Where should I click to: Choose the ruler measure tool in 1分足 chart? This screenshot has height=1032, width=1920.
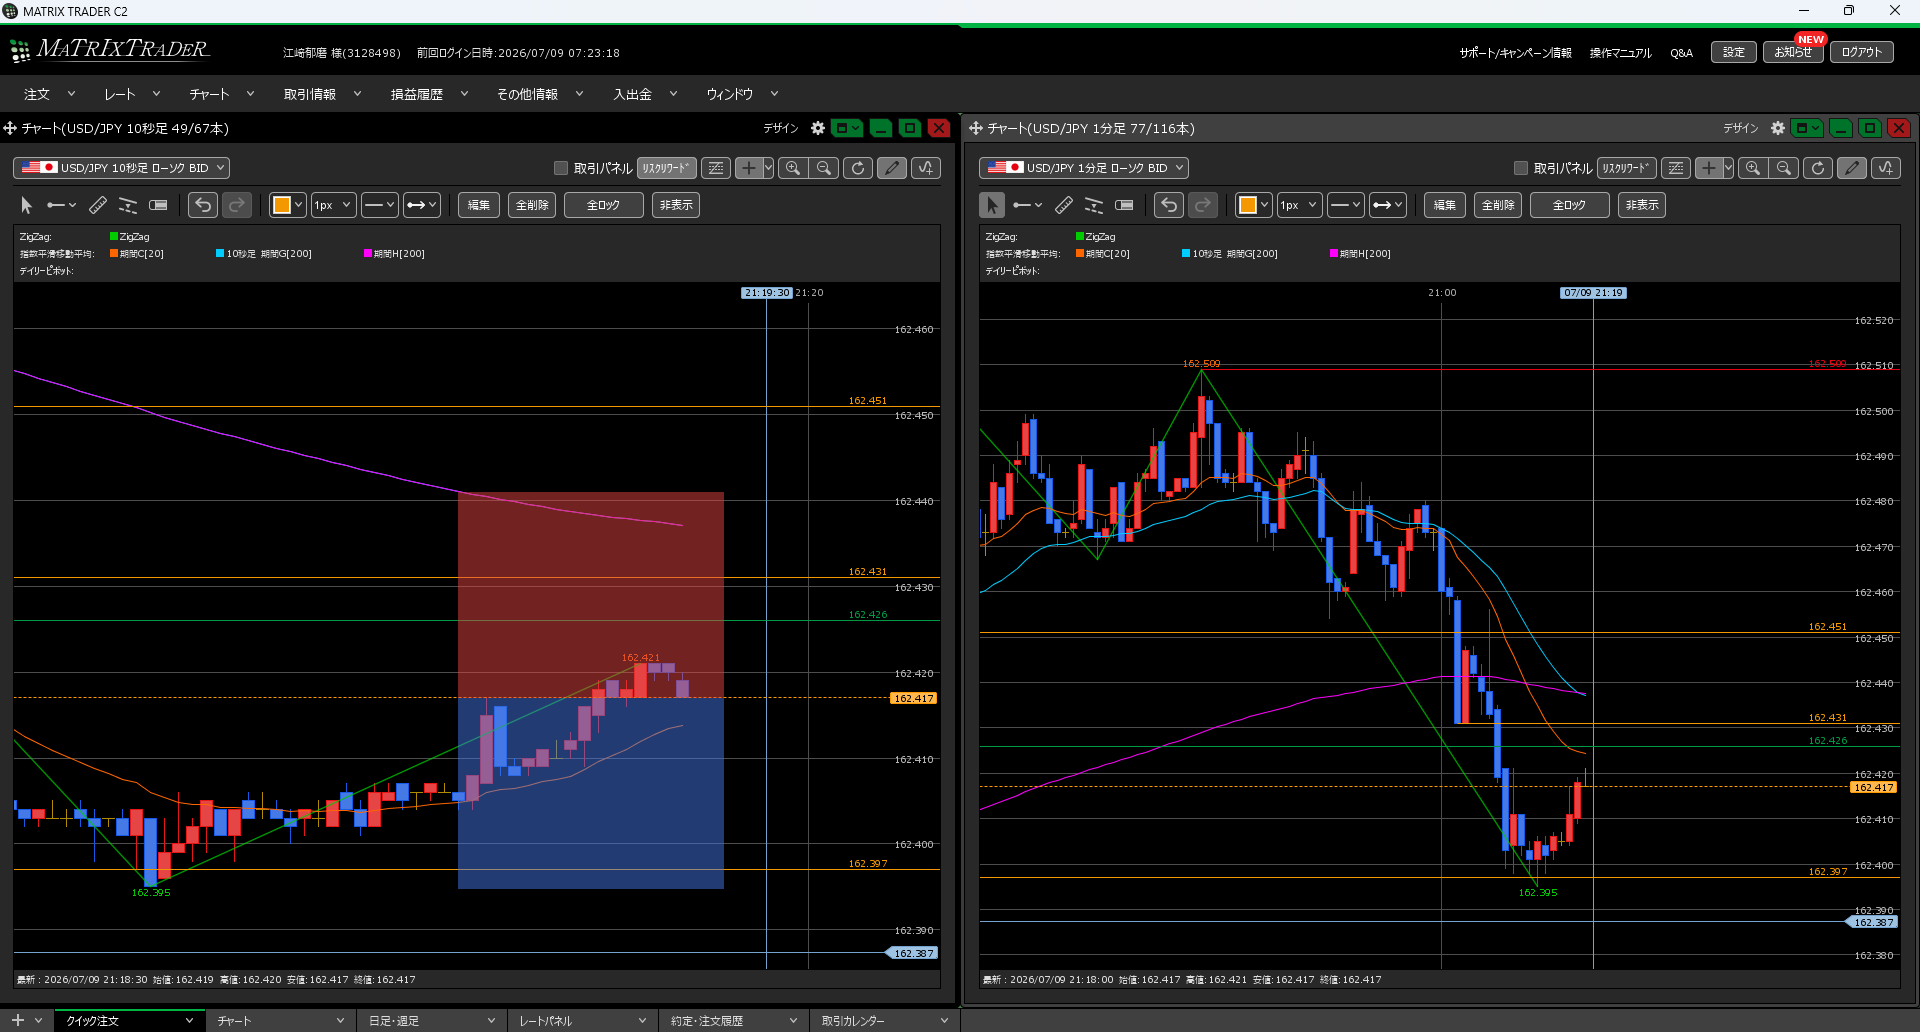1064,205
